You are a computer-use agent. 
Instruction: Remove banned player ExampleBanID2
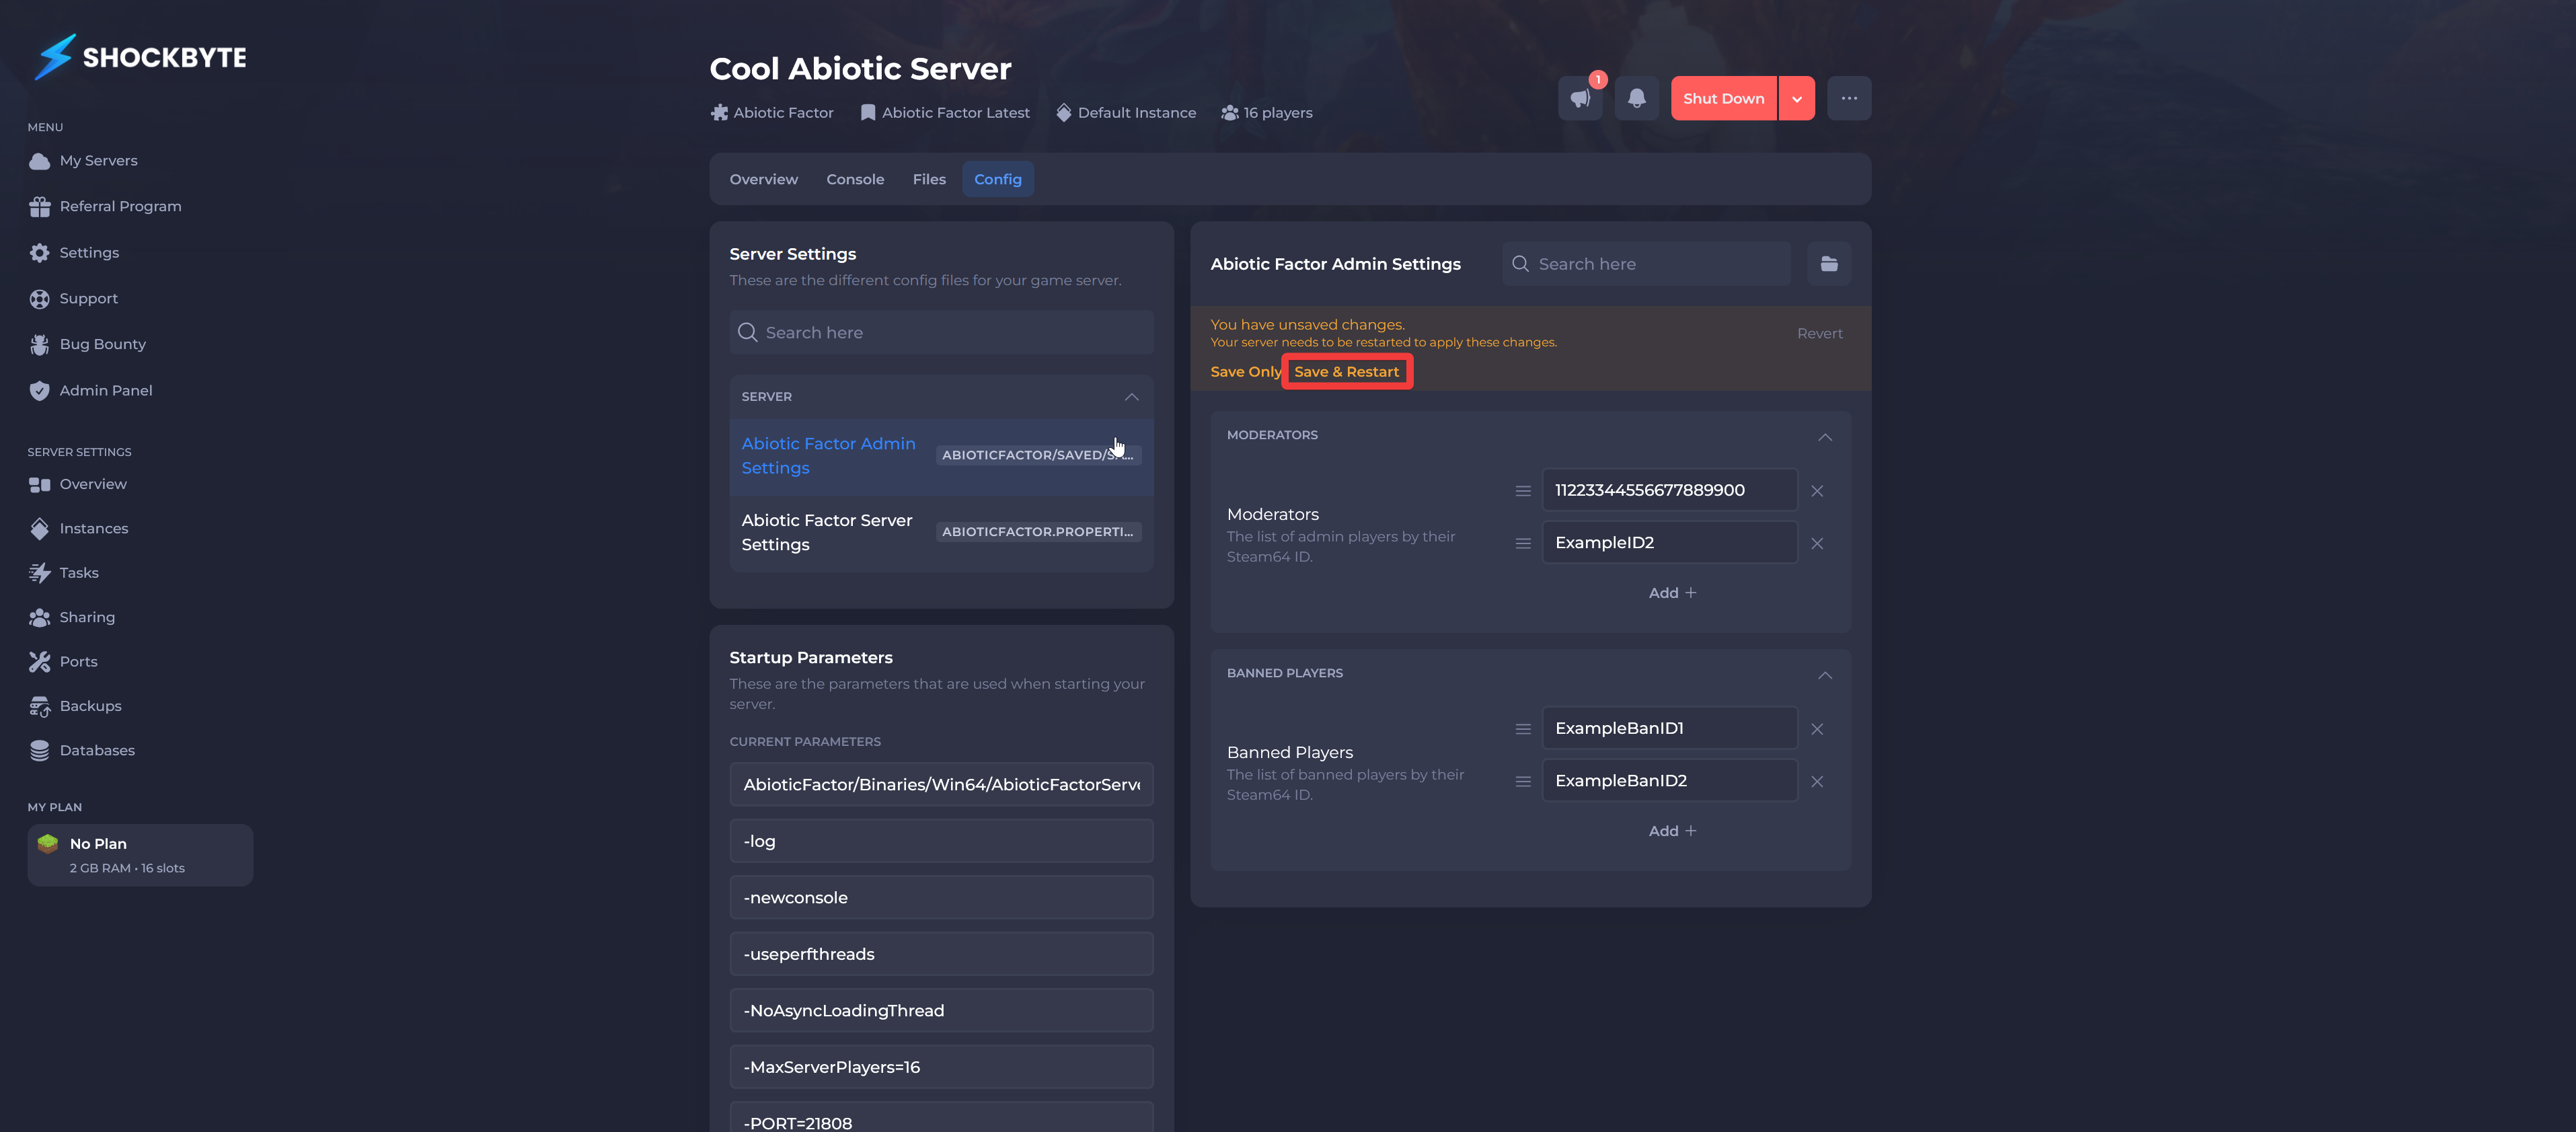tap(1816, 781)
